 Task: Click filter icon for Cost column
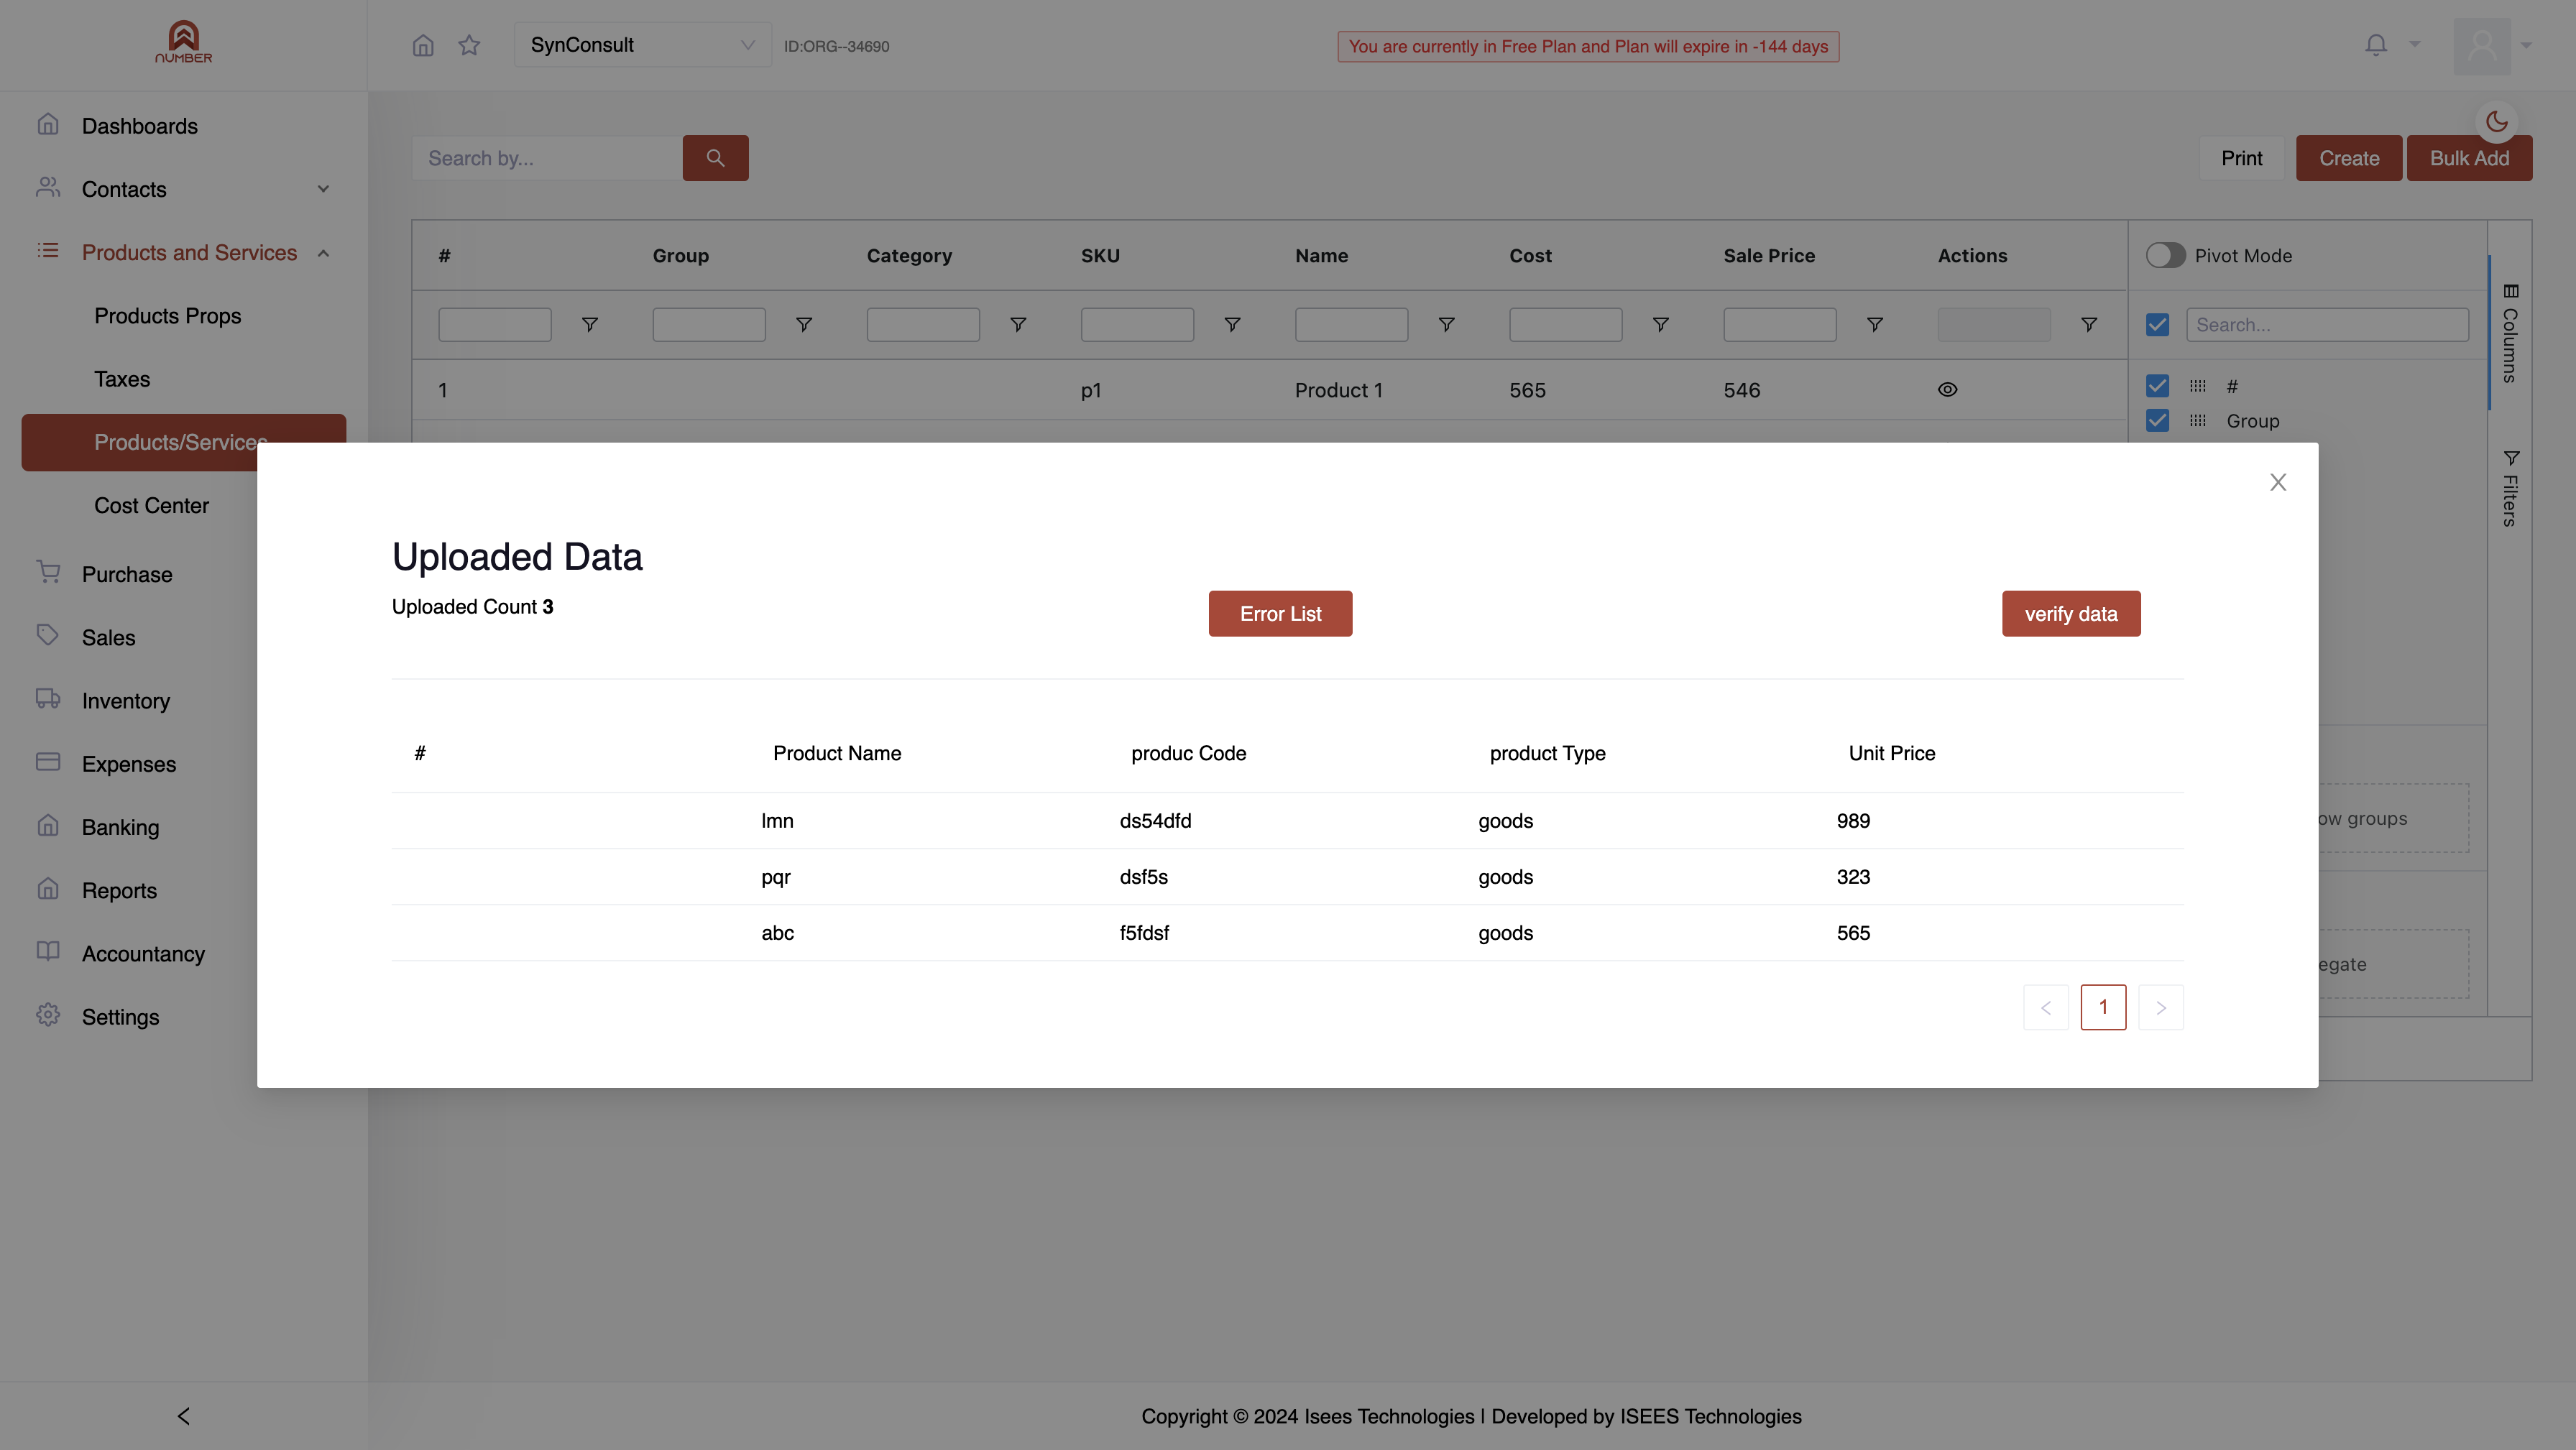pos(1660,325)
